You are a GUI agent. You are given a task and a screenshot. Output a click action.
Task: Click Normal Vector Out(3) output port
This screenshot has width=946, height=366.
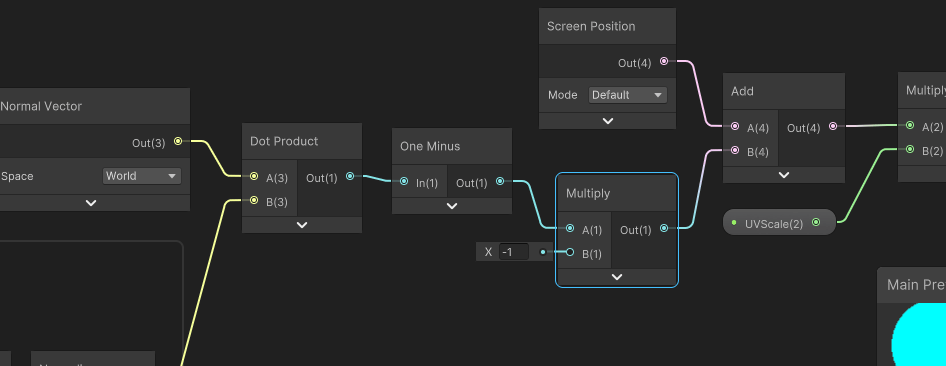click(x=177, y=141)
